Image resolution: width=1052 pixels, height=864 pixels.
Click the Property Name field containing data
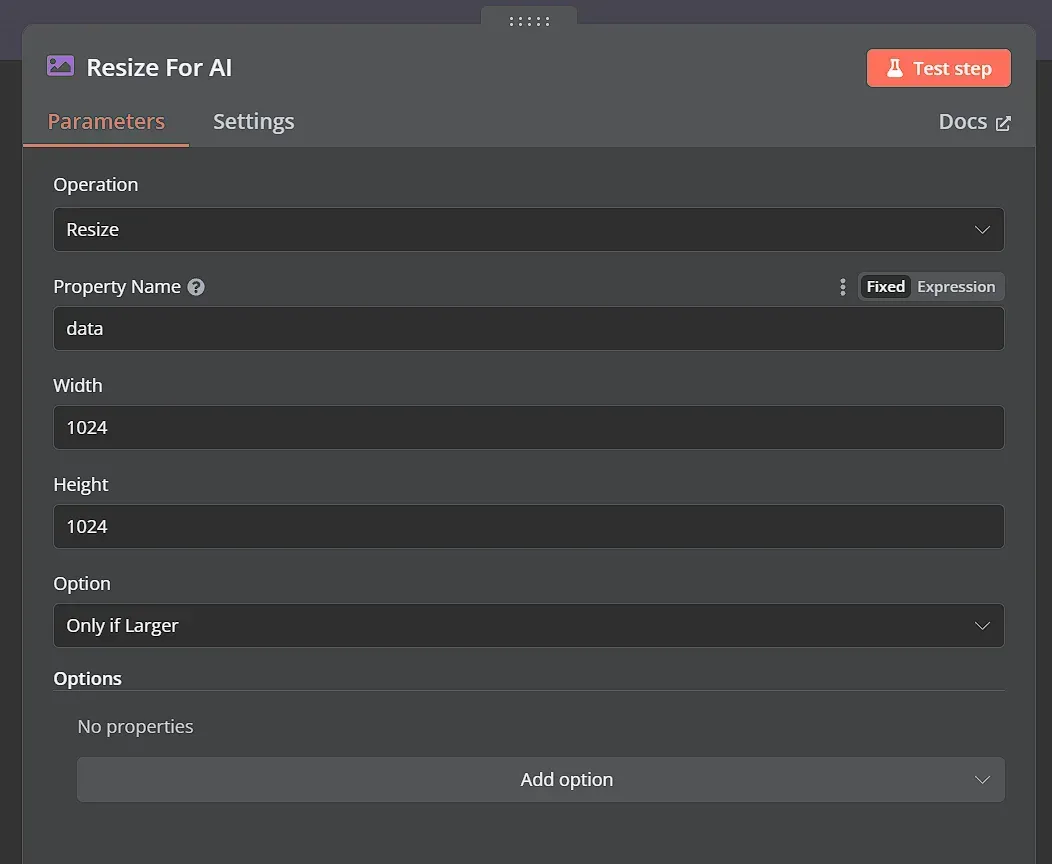coord(528,328)
